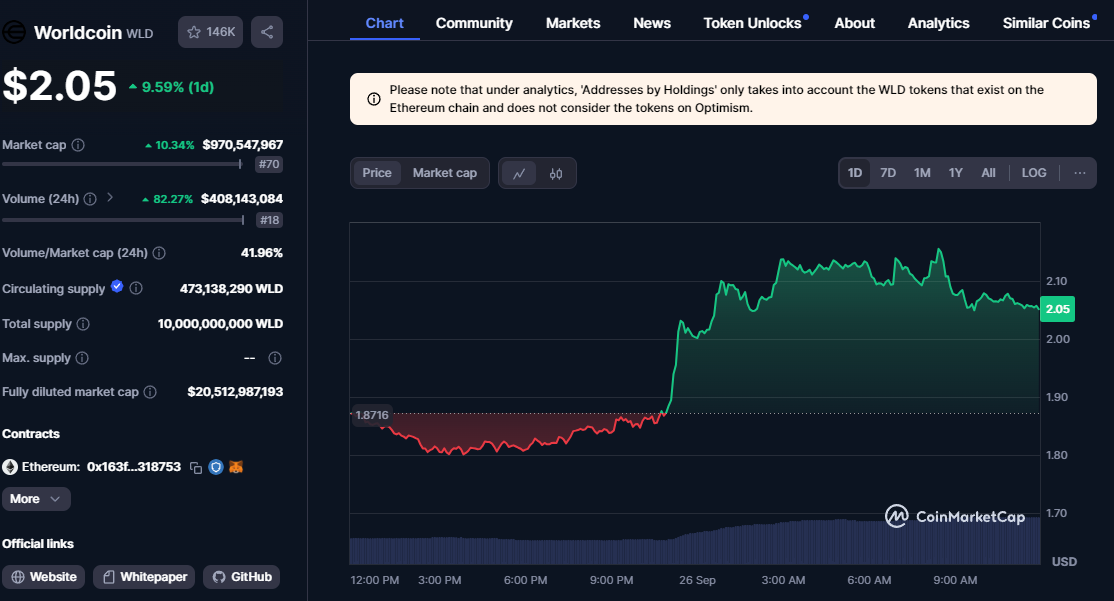Screen dimensions: 1114x601
Task: Switch chart to Market cap mode
Action: tap(445, 173)
